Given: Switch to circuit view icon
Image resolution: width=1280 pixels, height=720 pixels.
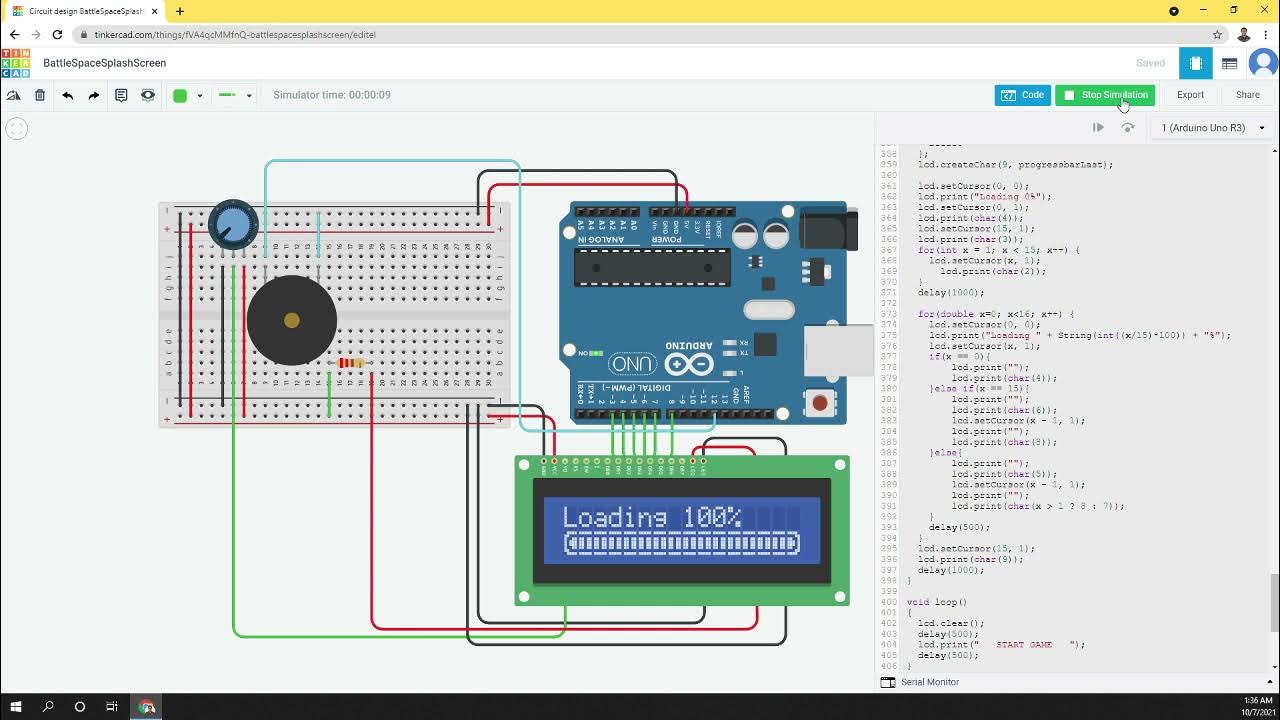Looking at the screenshot, I should coord(1195,63).
